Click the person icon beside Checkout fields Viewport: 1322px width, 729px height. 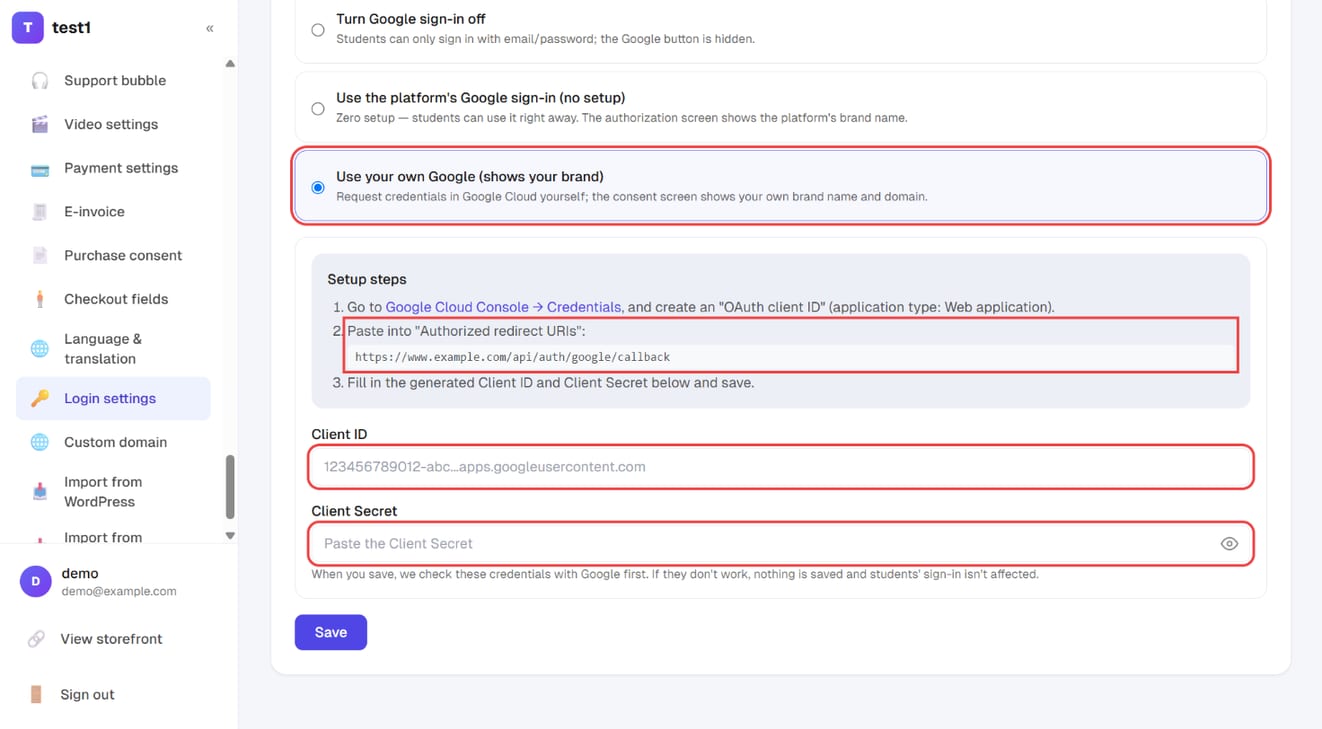[40, 299]
